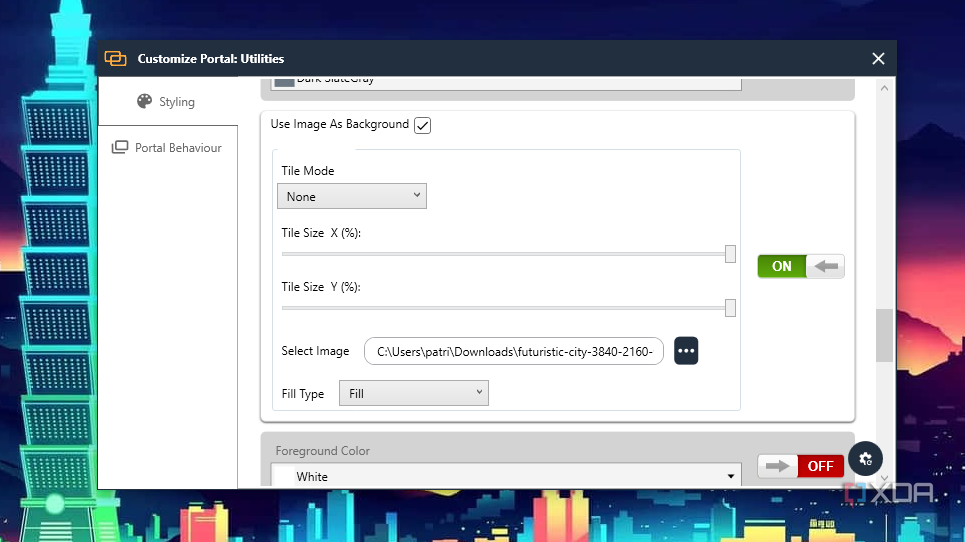Open the Dark SlateGray color dropdown
This screenshot has width=965, height=542.
[x=508, y=81]
